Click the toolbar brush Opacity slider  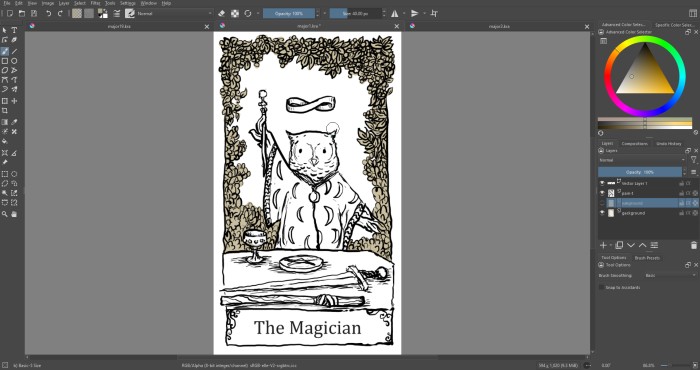pos(288,13)
